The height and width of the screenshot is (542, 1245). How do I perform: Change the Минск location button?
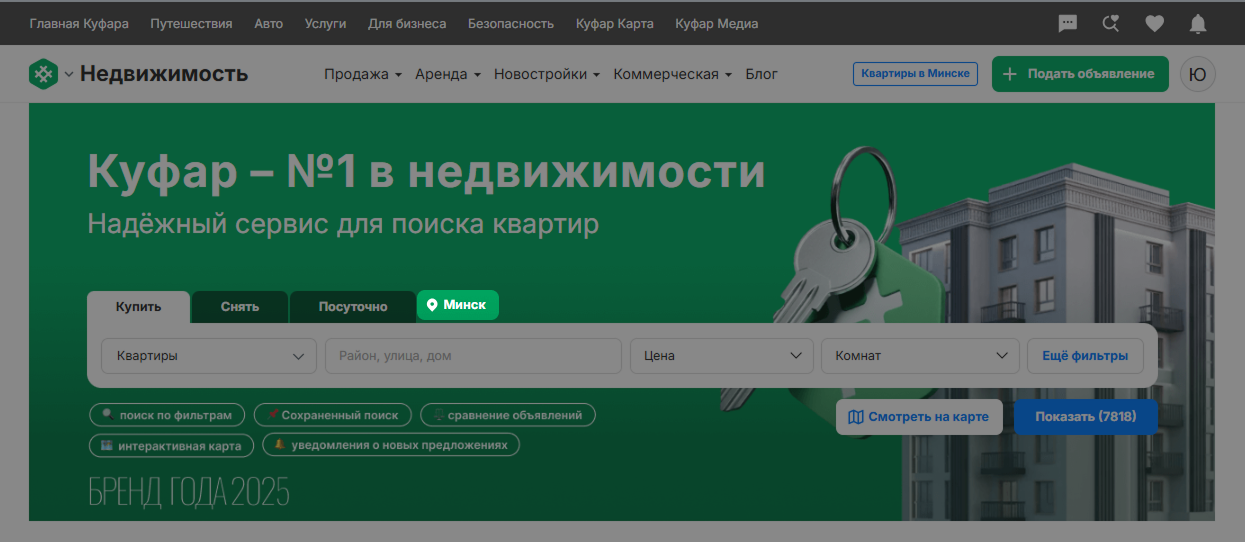click(x=457, y=305)
